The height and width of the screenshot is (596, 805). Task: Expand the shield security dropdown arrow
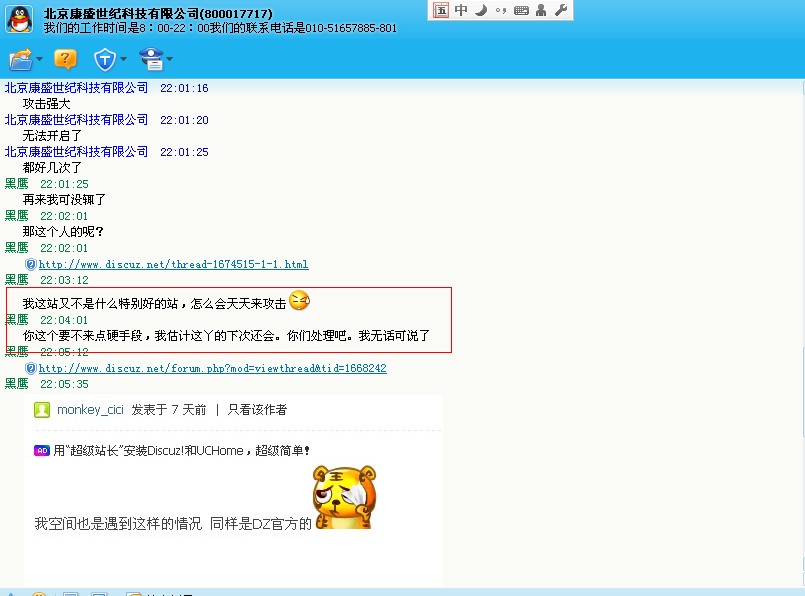[123, 59]
